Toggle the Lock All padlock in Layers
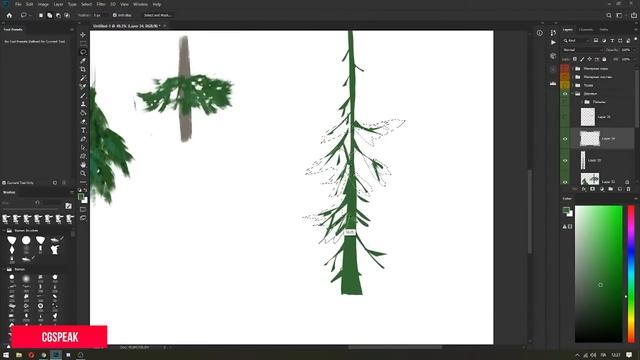Screen dimensions: 640x360 coord(604,59)
